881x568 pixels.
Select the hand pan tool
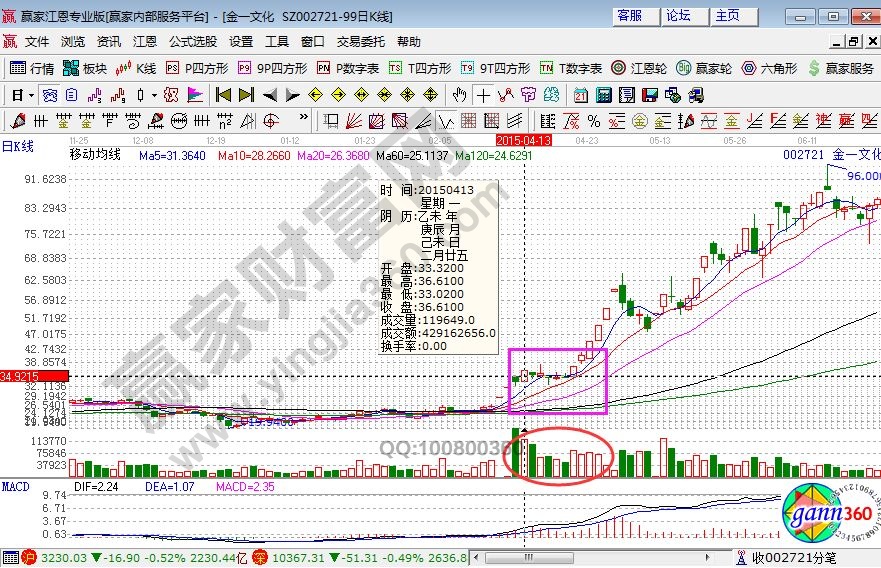point(459,95)
